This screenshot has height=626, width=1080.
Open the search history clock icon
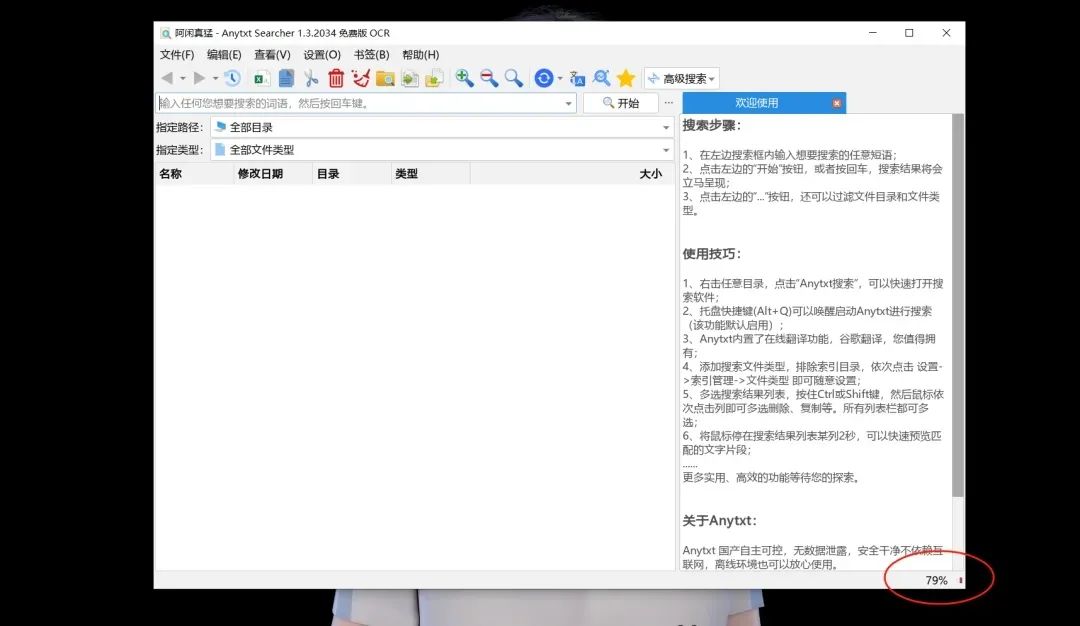click(x=232, y=78)
